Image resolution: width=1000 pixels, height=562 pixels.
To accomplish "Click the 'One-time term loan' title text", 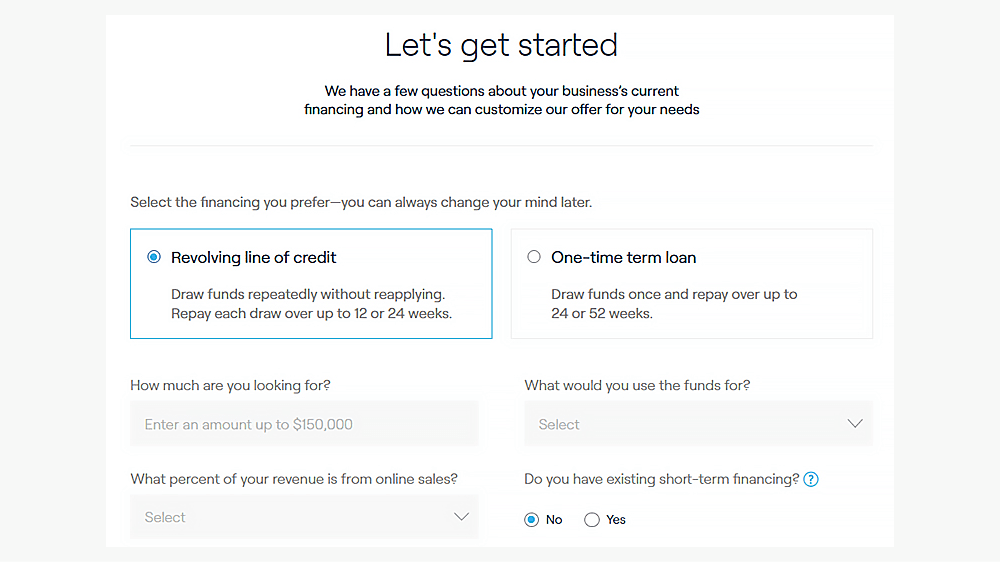I will click(624, 257).
